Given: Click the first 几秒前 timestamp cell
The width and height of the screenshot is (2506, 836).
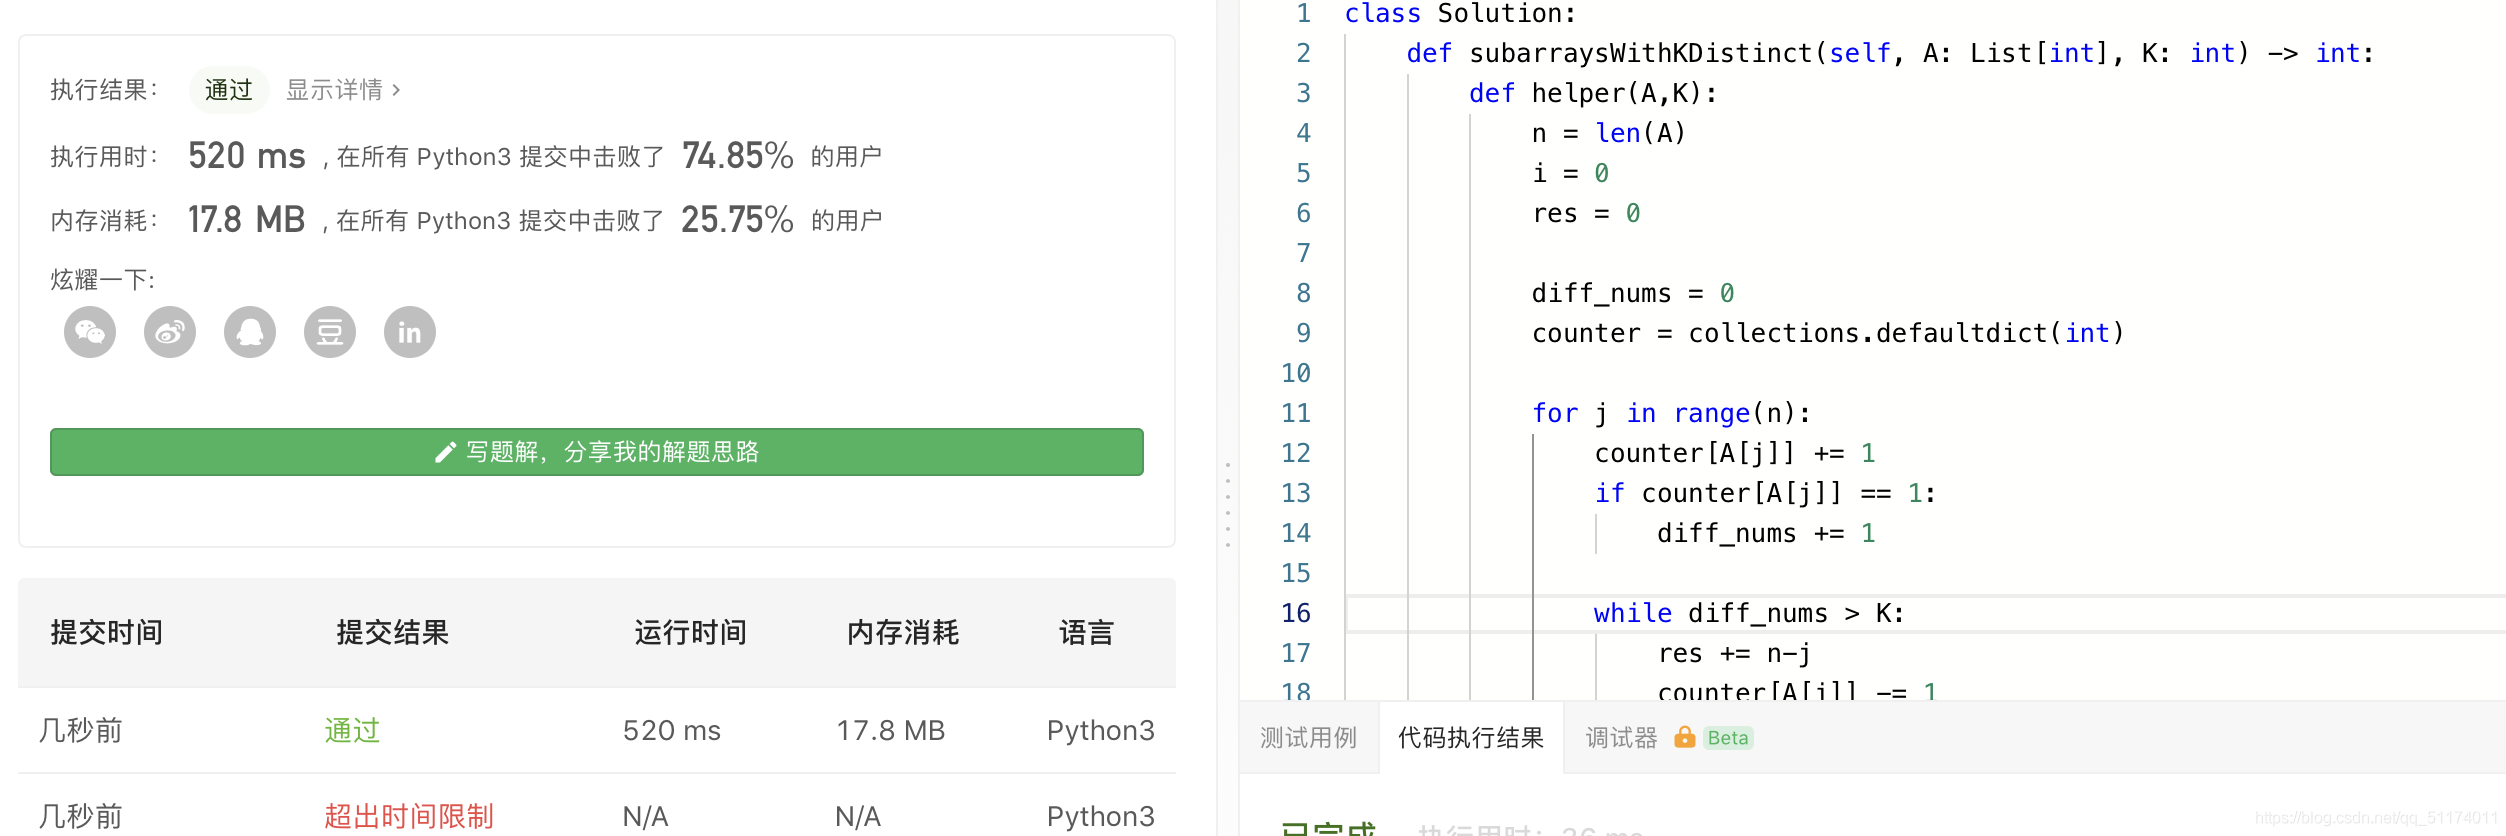Looking at the screenshot, I should pos(80,730).
